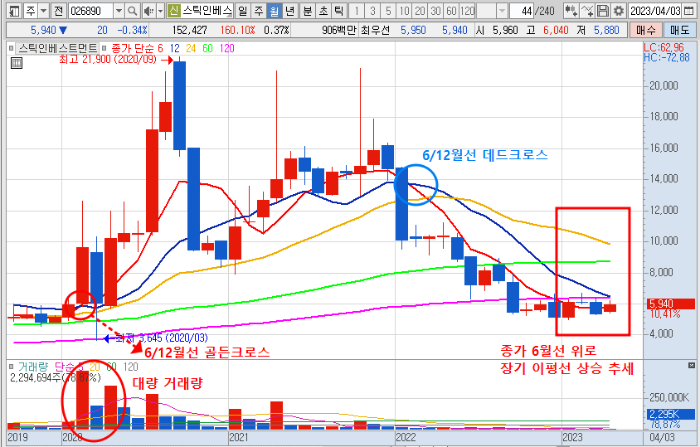Click the save chart floppy disk icon
This screenshot has height=447, width=700.
(x=603, y=11)
